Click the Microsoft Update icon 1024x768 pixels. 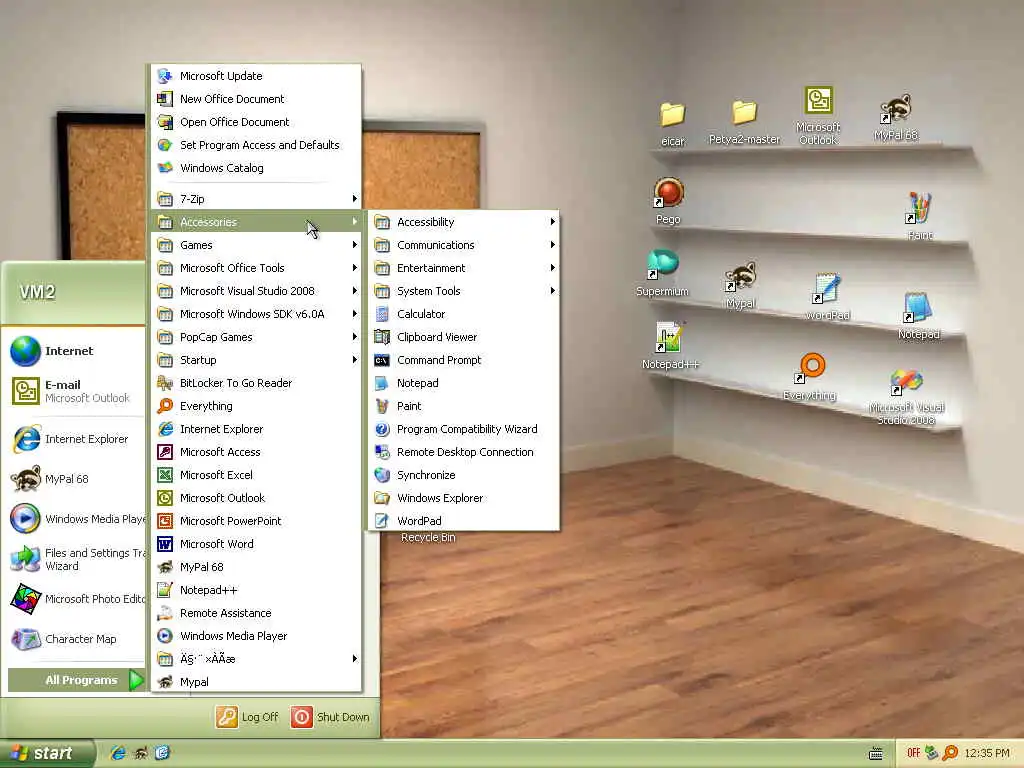point(165,76)
